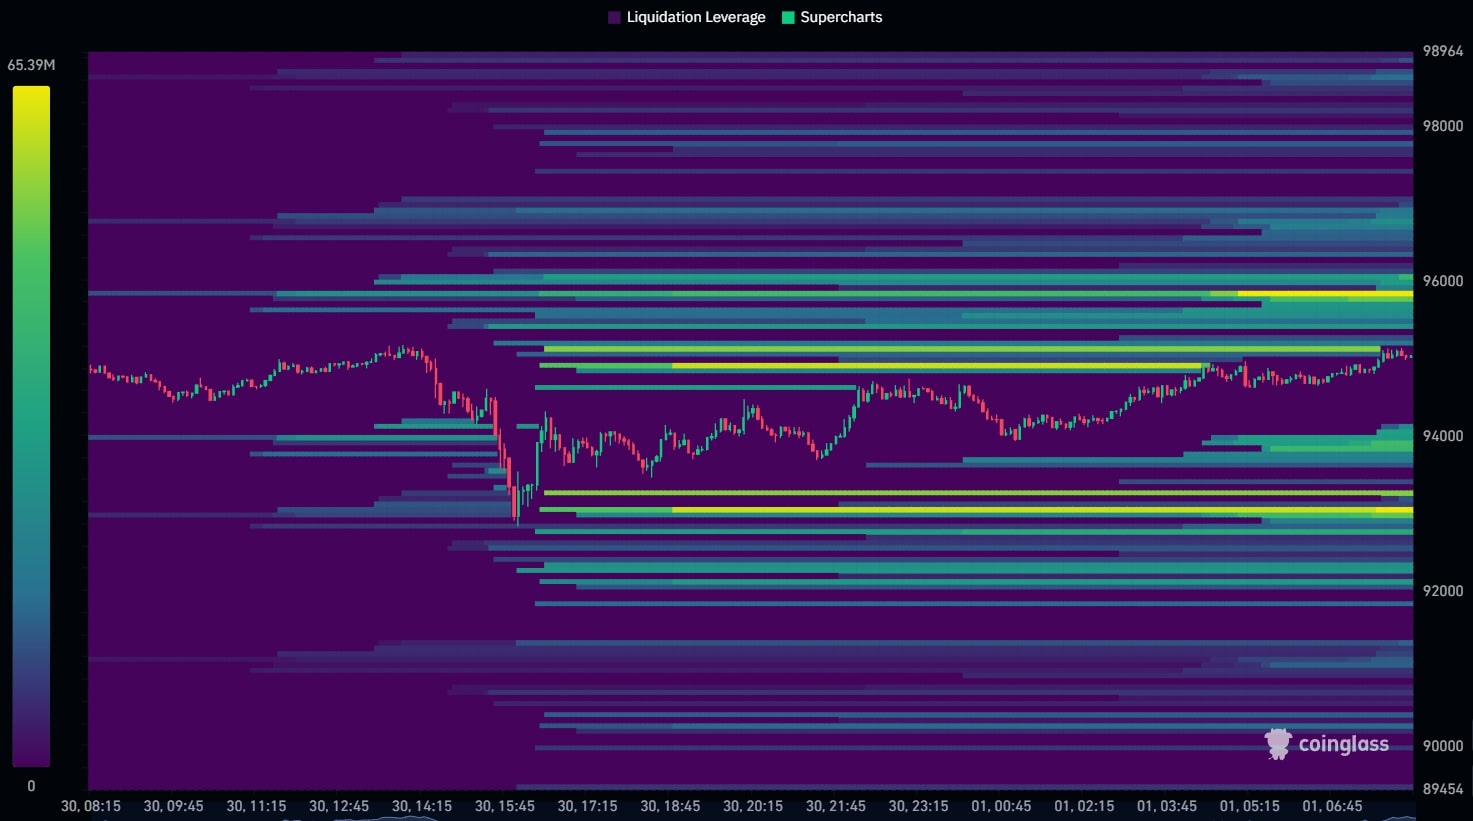Click the 30, 20:15 time axis label
The image size is (1473, 821).
point(753,806)
